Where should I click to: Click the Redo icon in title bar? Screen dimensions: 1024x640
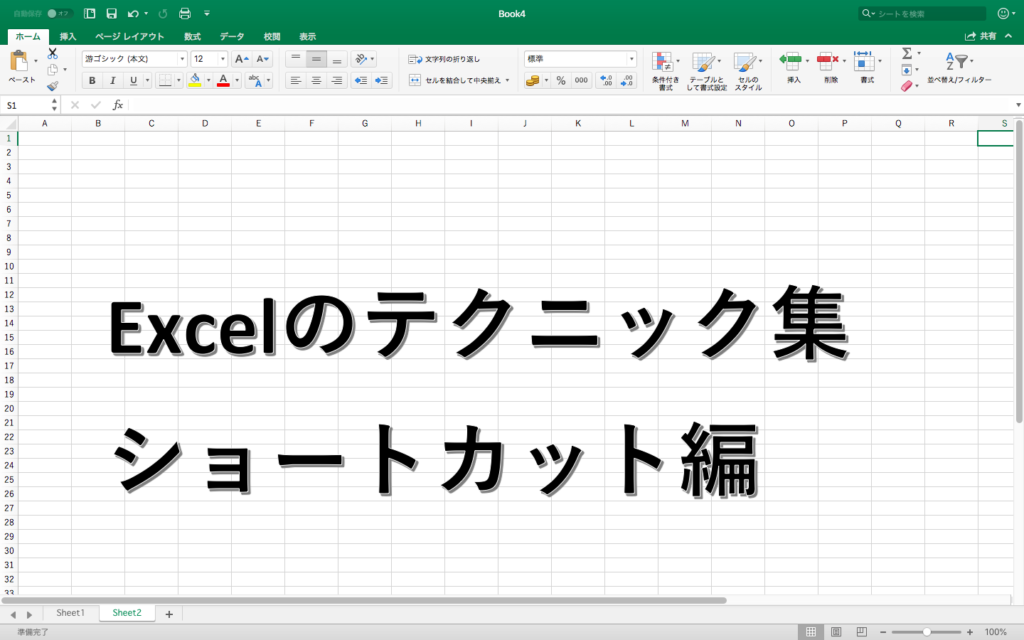pos(163,14)
